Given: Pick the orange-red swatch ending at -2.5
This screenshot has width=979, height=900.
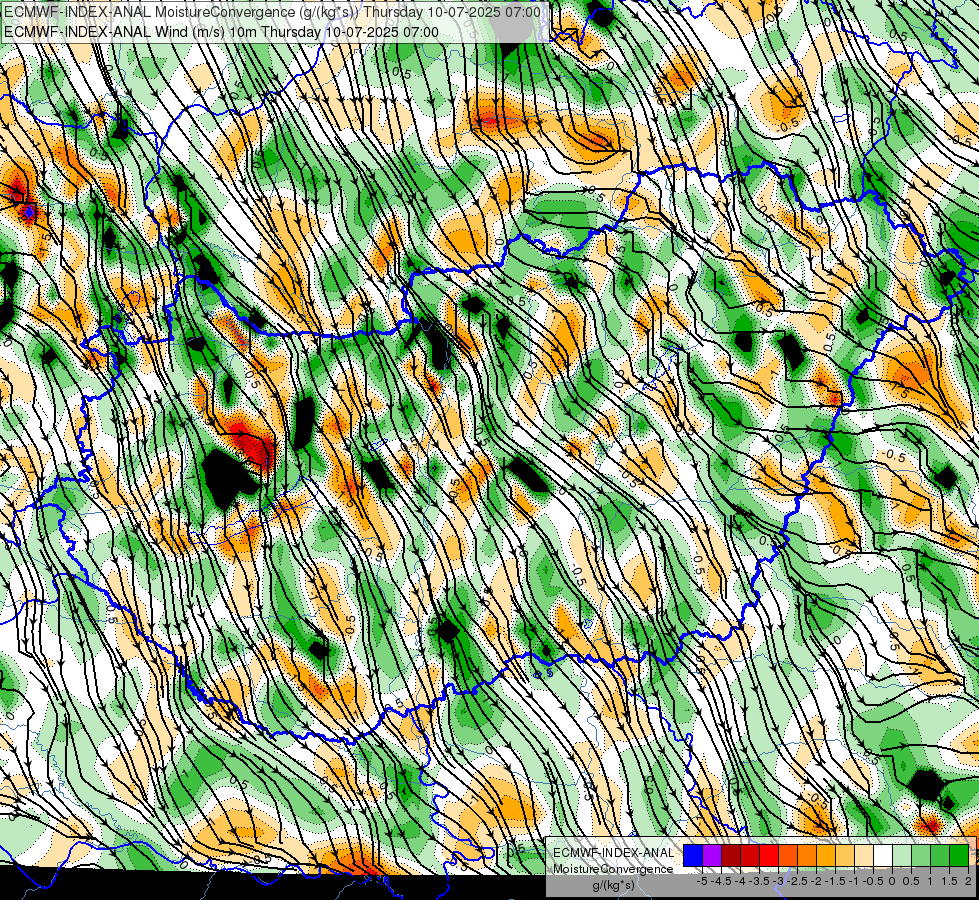Looking at the screenshot, I should (788, 855).
